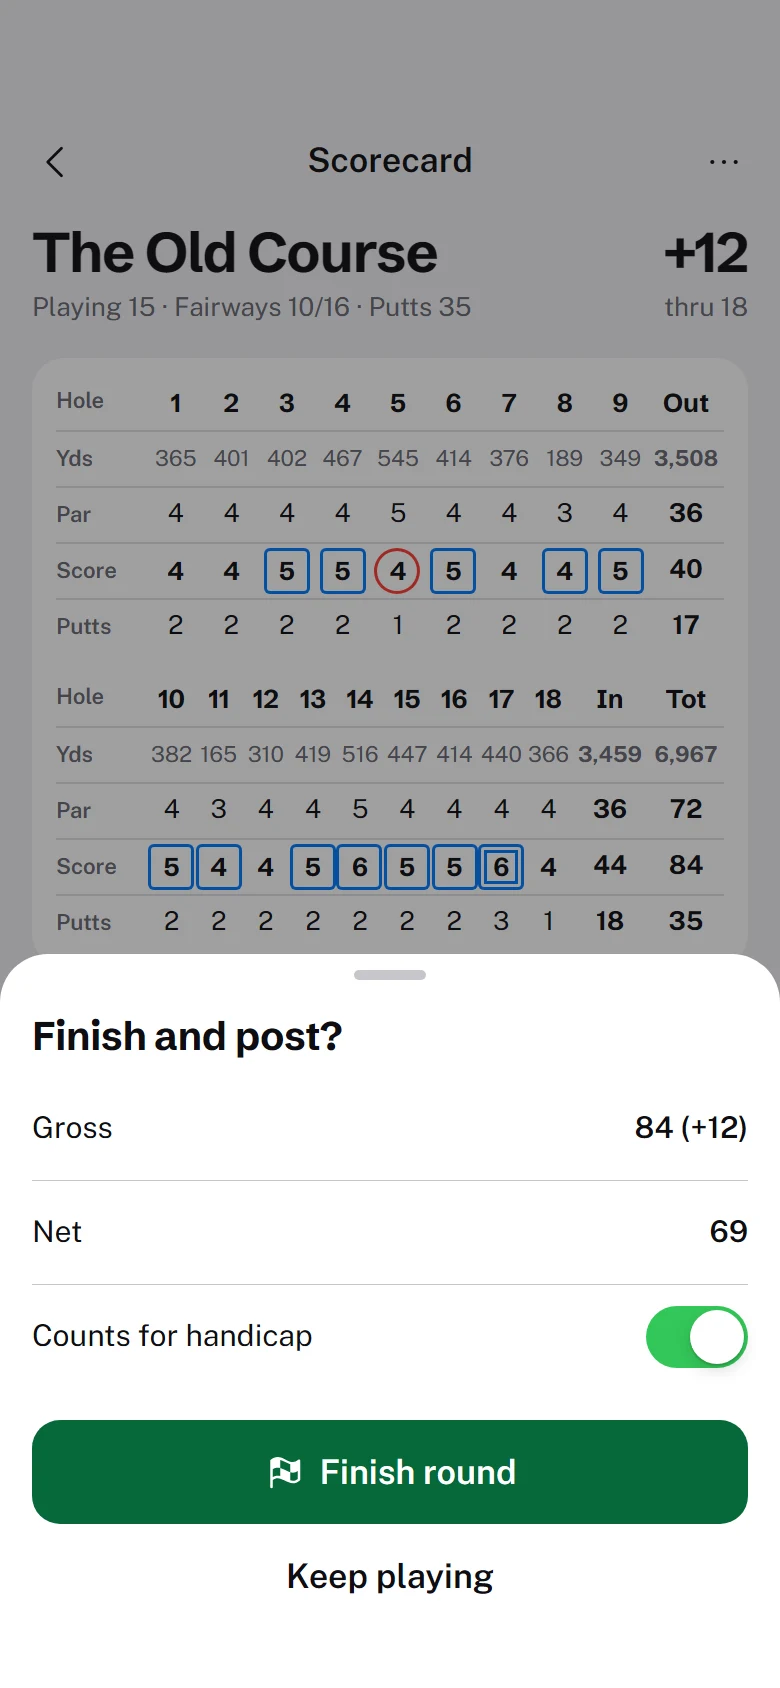Click the checkered flag icon on Finish round
This screenshot has width=780, height=1688.
[x=285, y=1472]
